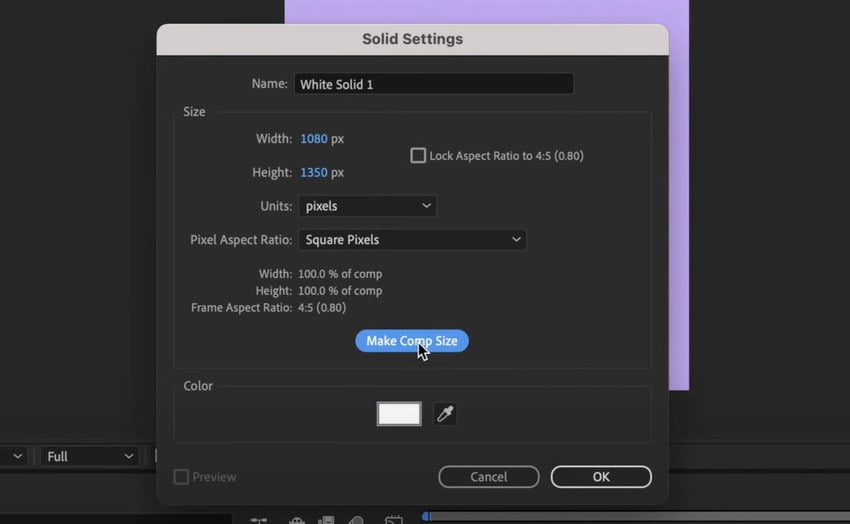Click the Size group label

pos(194,112)
